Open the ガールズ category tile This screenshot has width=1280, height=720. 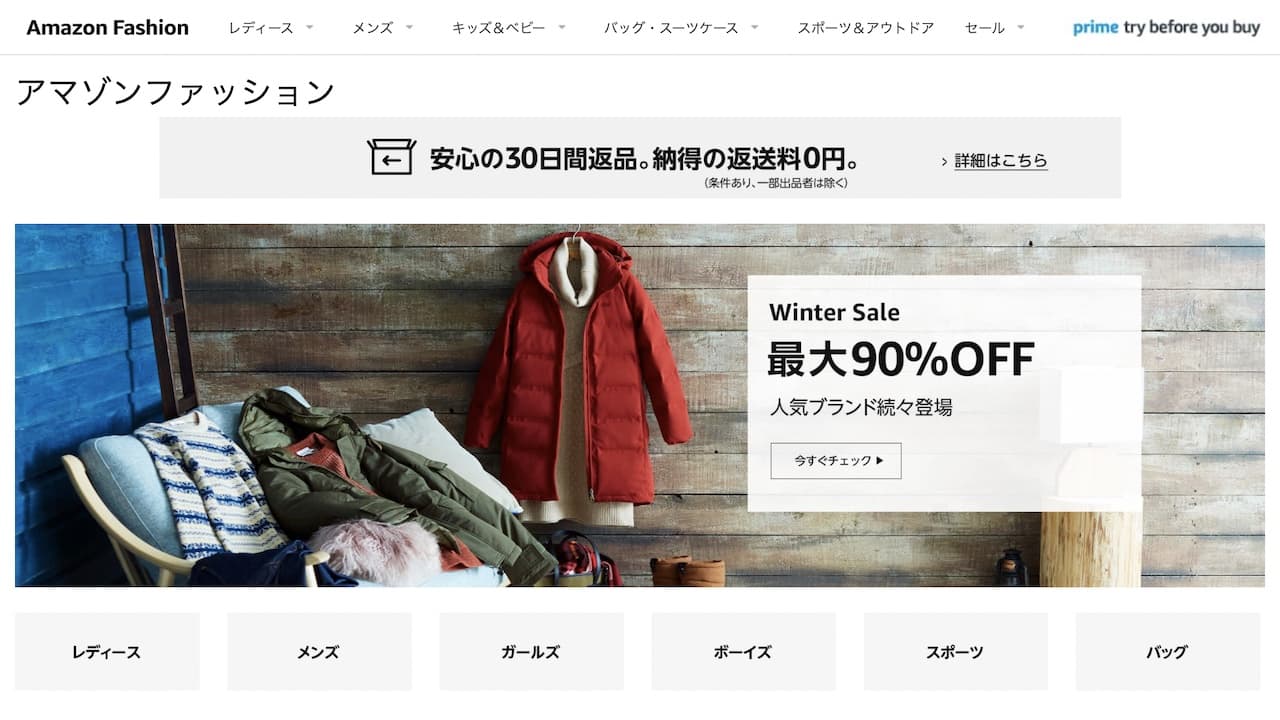click(x=531, y=651)
